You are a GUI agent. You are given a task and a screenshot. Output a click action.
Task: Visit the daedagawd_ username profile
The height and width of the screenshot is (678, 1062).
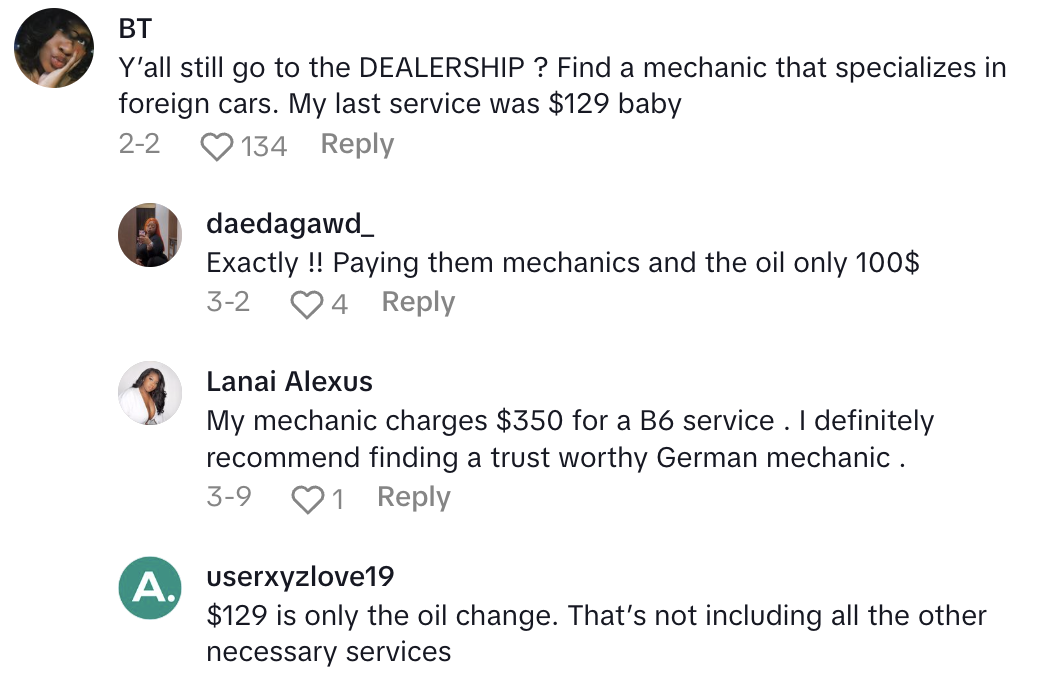pos(290,224)
